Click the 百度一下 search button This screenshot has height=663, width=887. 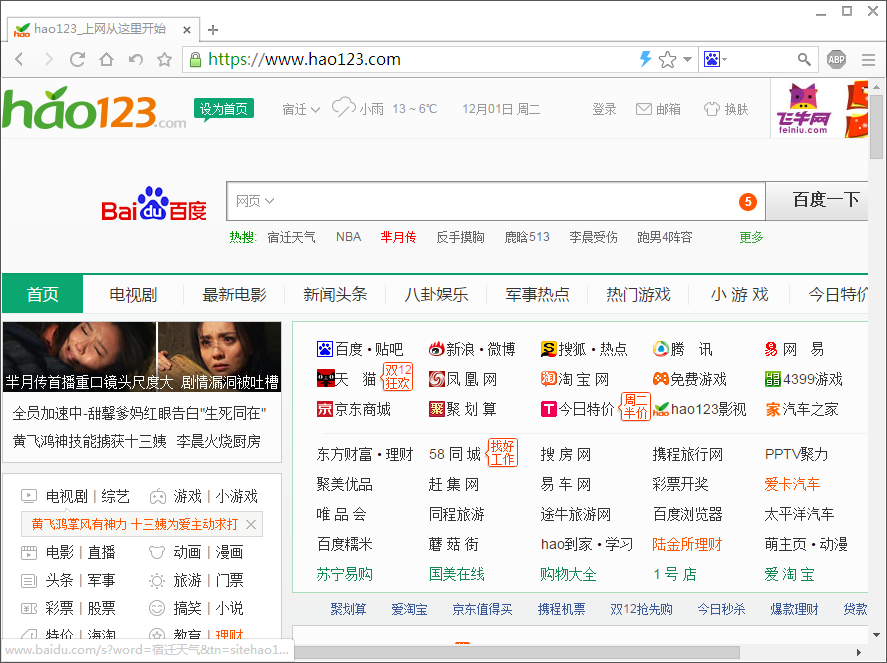coord(817,201)
